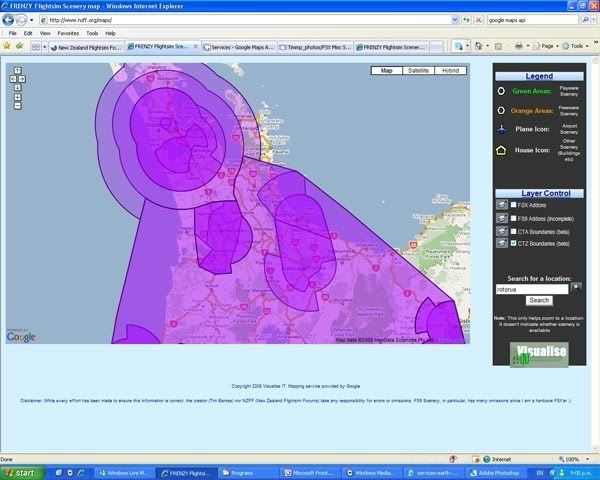Click the map zoom in plus button
This screenshot has width=600, height=480.
(x=18, y=98)
